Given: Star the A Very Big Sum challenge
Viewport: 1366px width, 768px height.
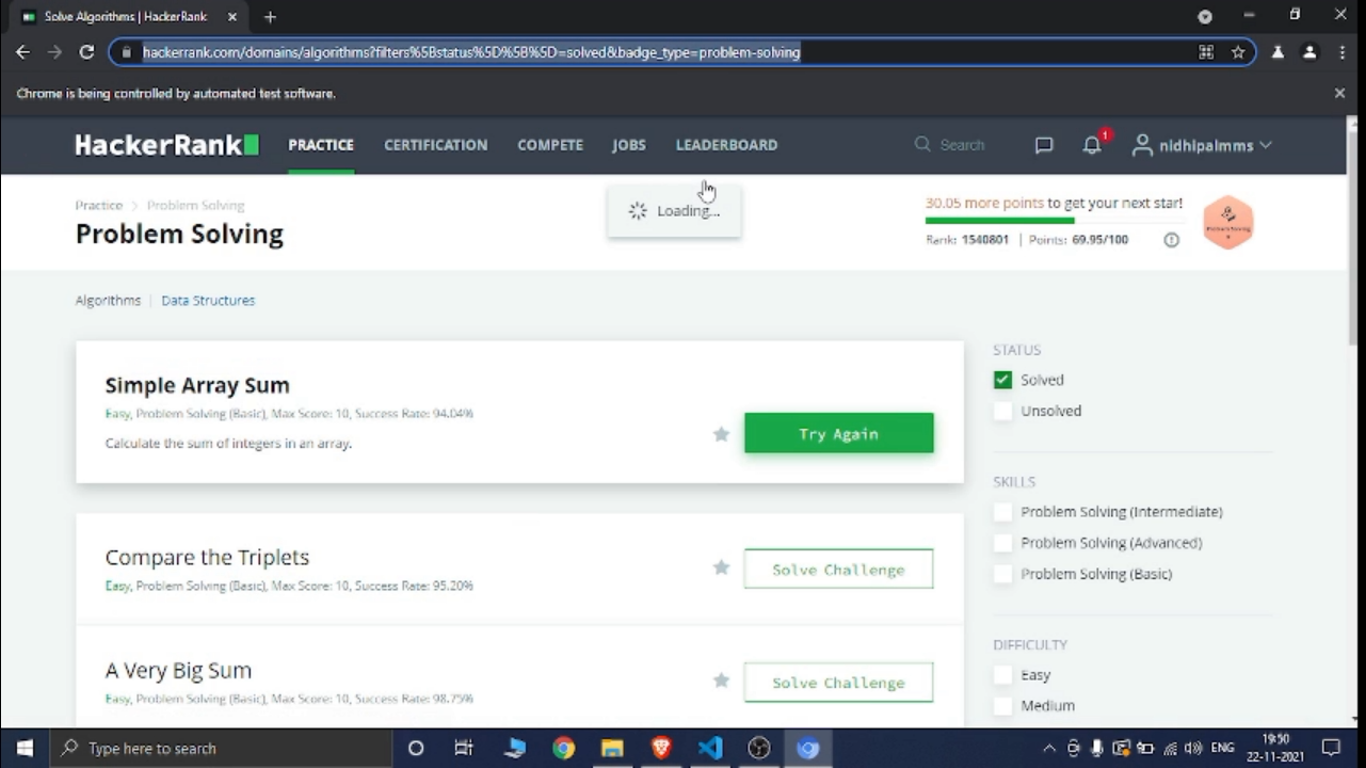Looking at the screenshot, I should (x=721, y=681).
